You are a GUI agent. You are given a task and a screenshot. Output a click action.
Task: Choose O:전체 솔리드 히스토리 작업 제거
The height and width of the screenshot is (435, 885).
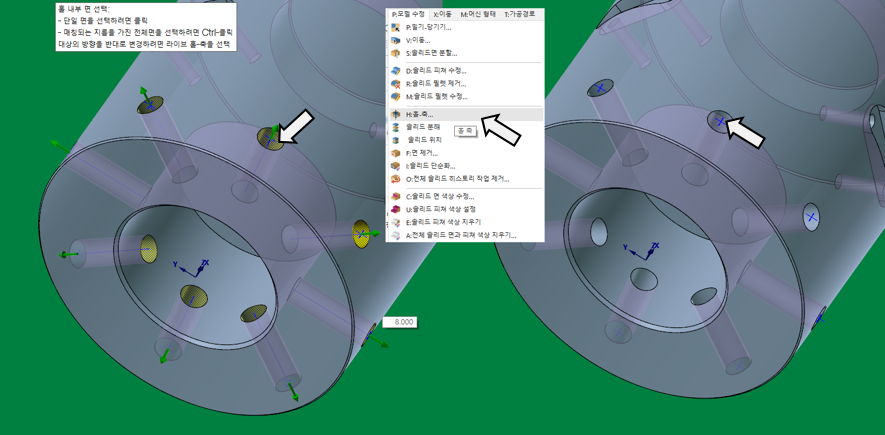[465, 179]
